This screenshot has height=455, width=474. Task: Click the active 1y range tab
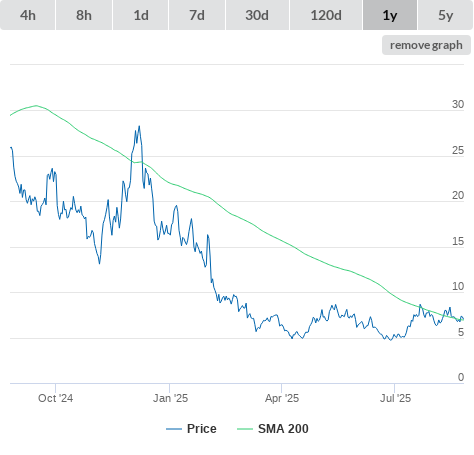[390, 15]
